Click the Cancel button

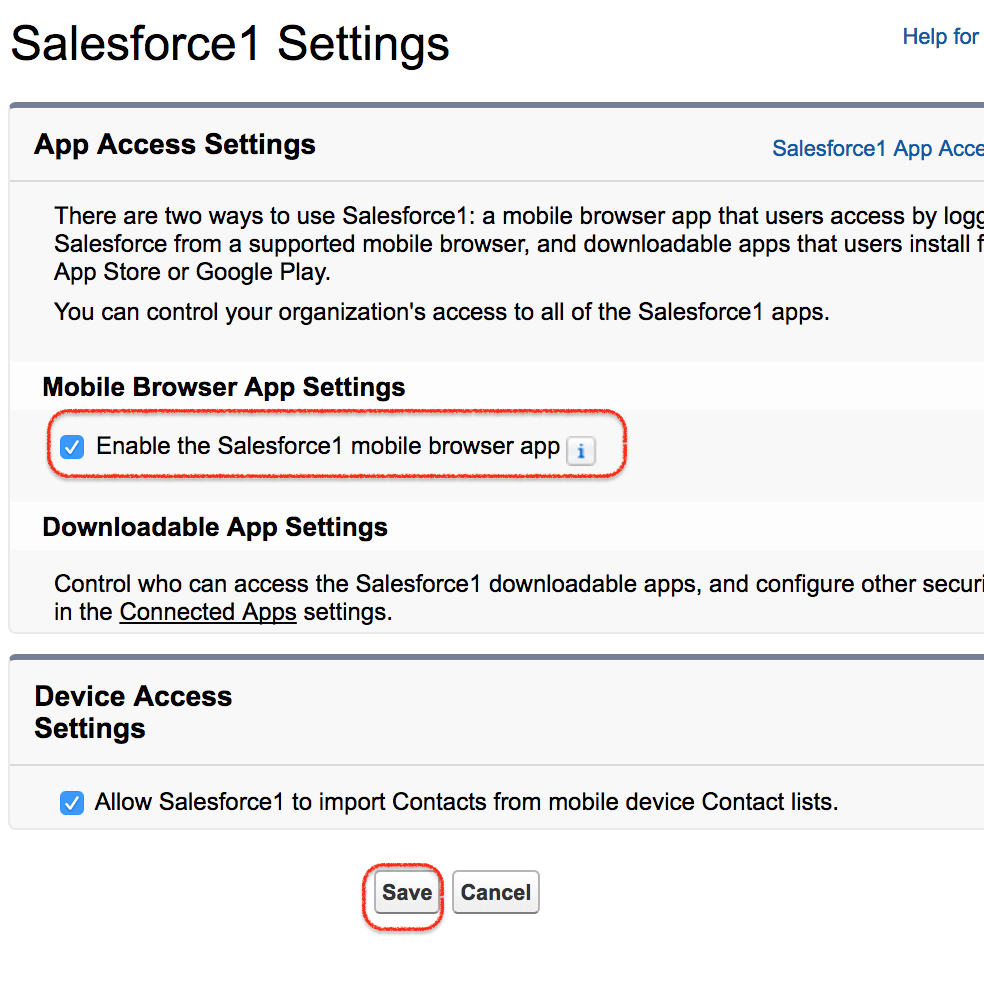pyautogui.click(x=495, y=892)
